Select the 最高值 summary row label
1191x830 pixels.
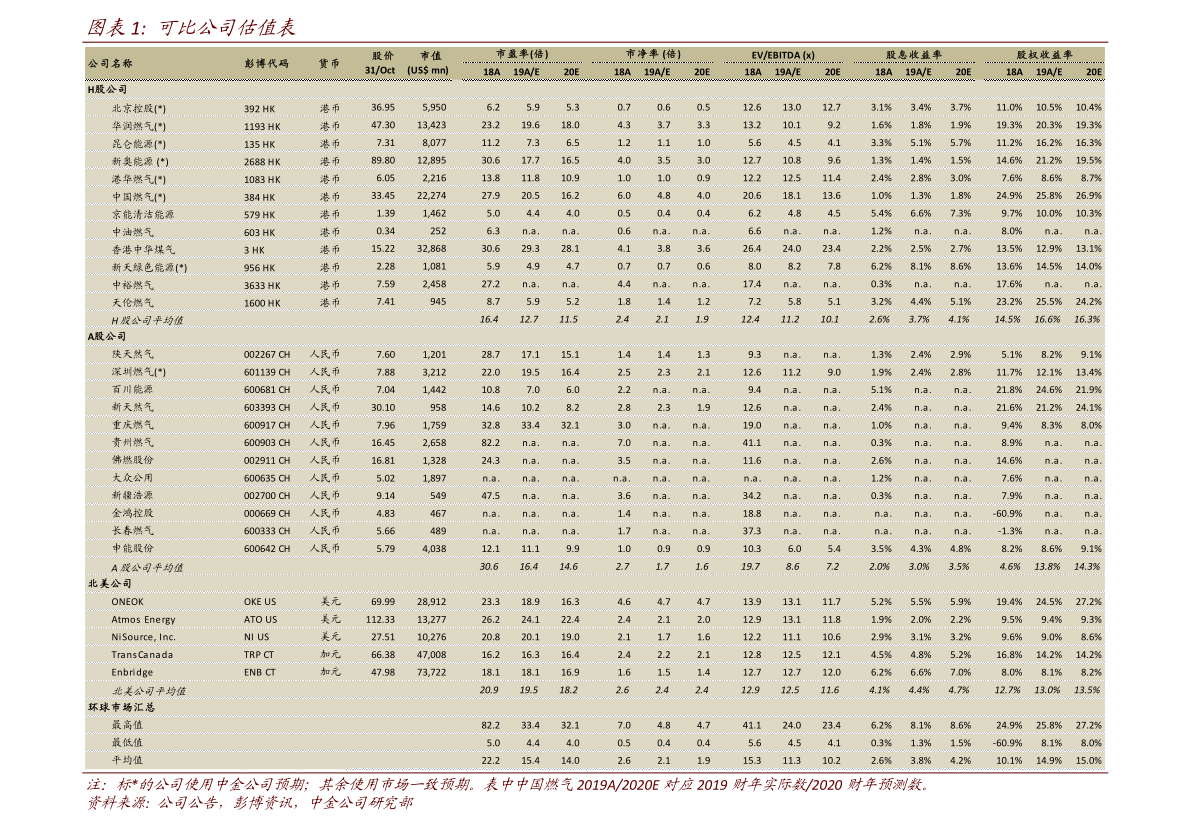pos(127,725)
